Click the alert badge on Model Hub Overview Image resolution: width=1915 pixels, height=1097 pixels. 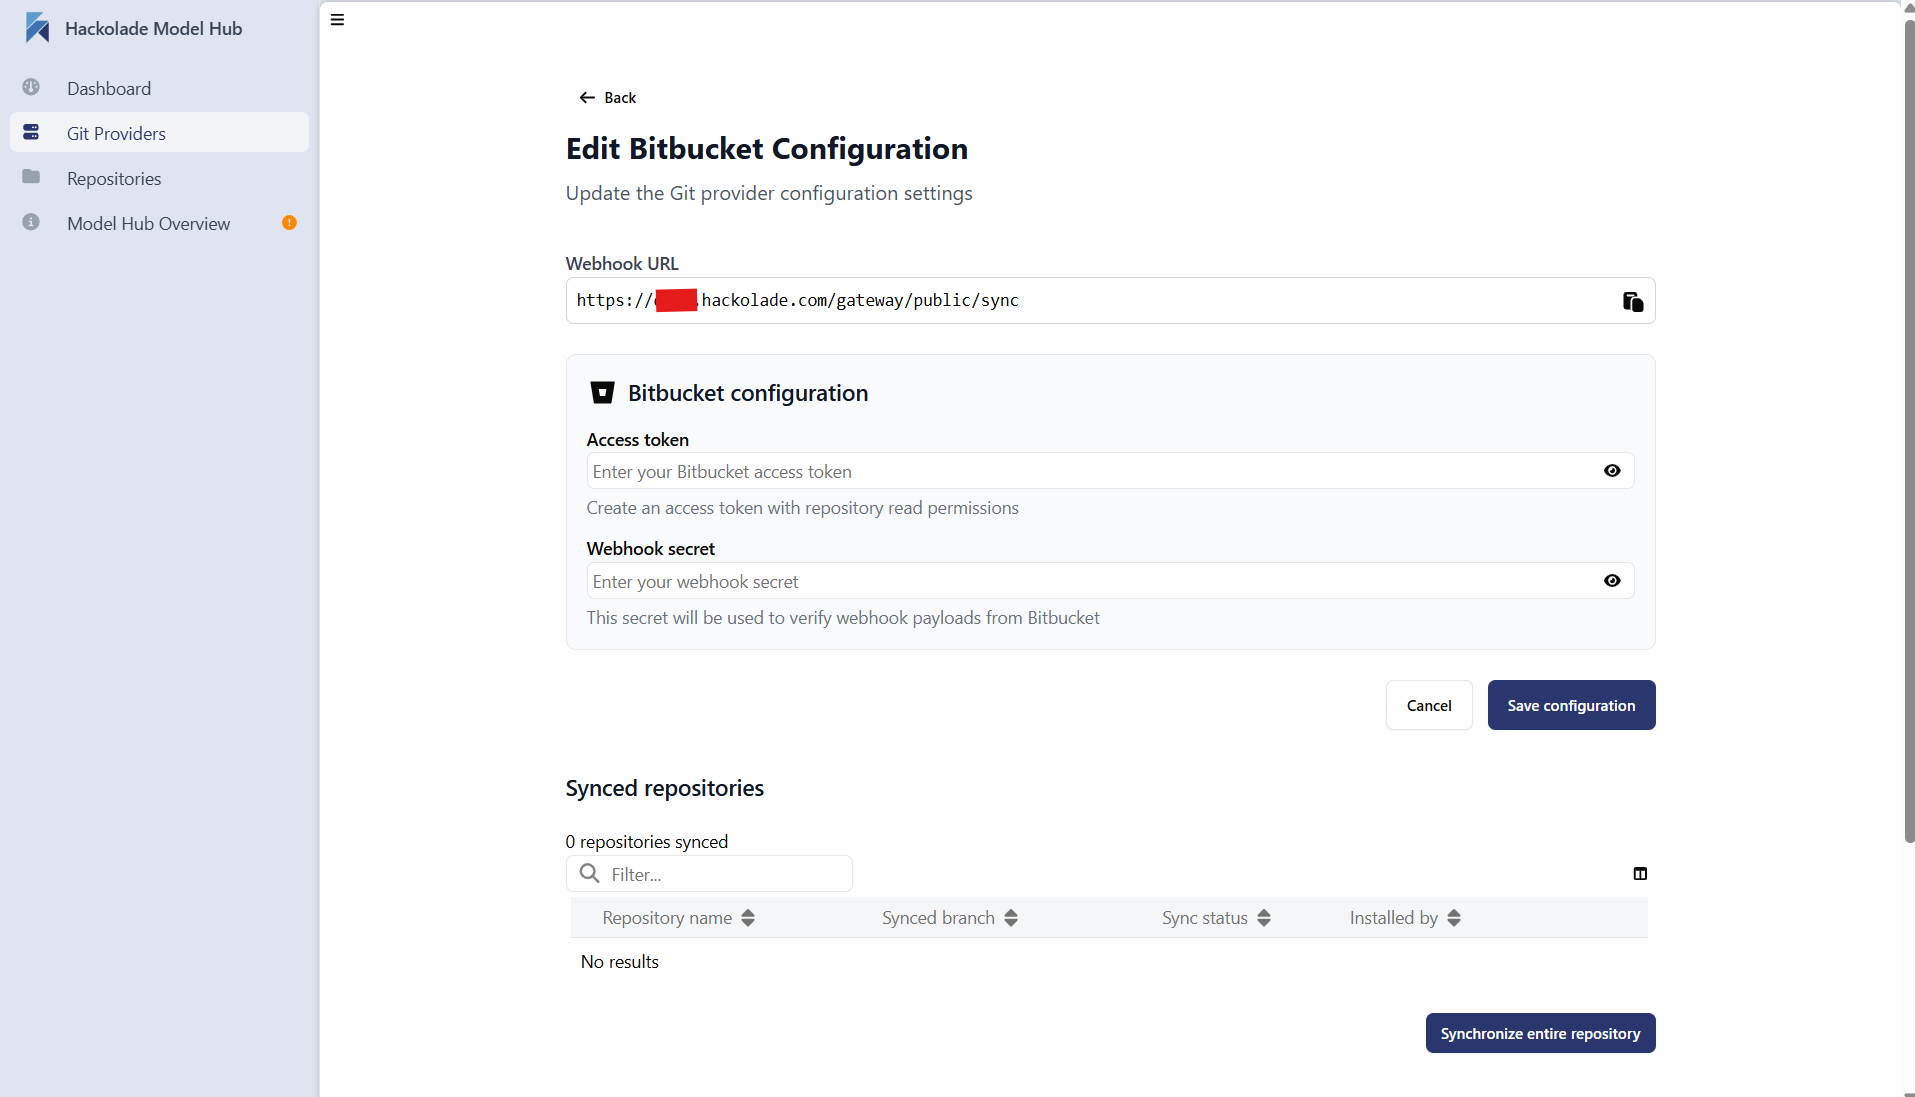(289, 223)
